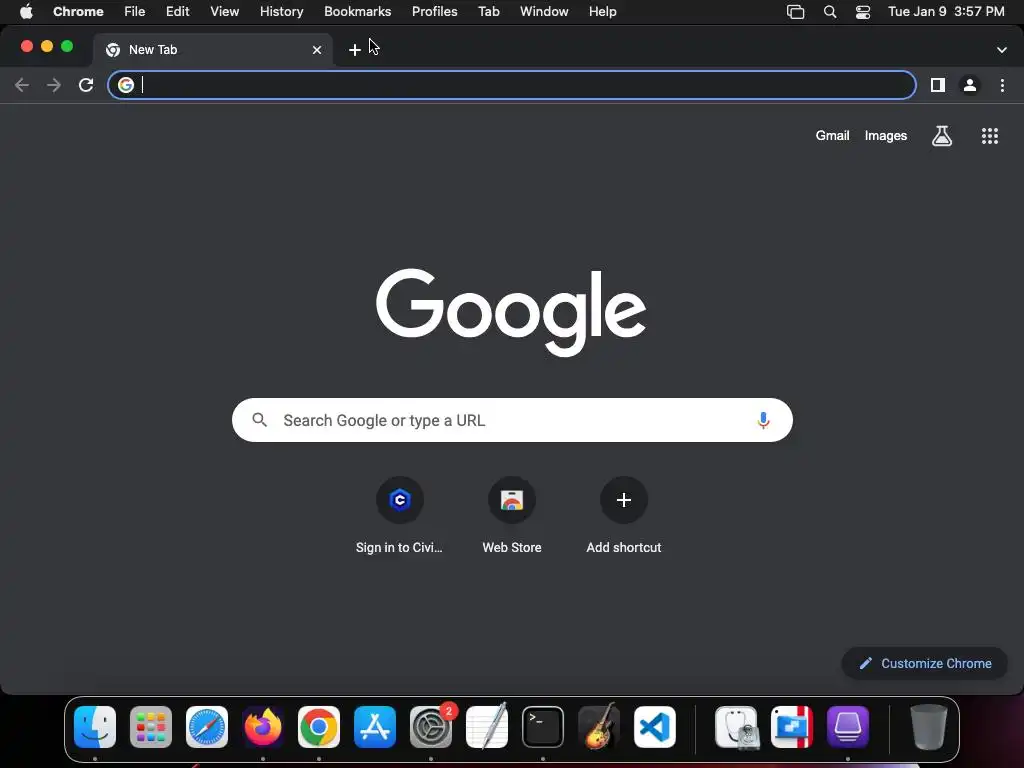The image size is (1024, 768).
Task: Open the side panel icon
Action: click(938, 85)
